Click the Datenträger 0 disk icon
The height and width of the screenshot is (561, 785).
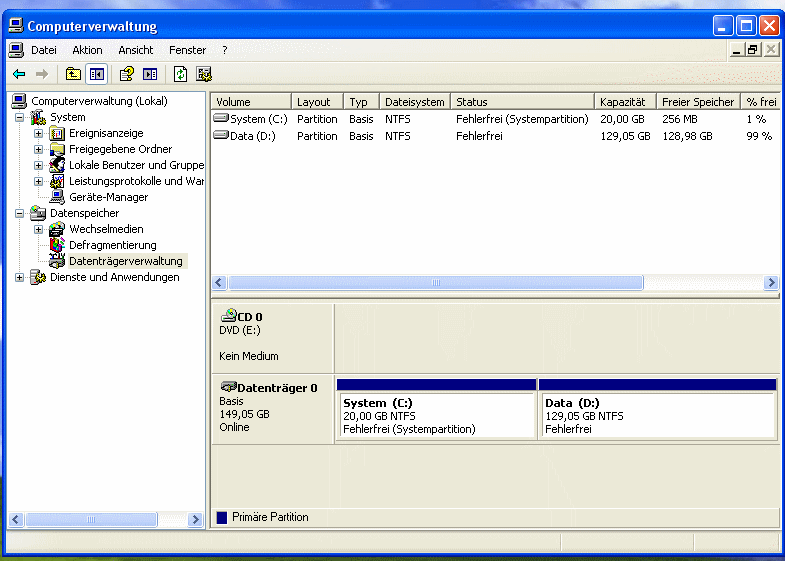[x=228, y=387]
